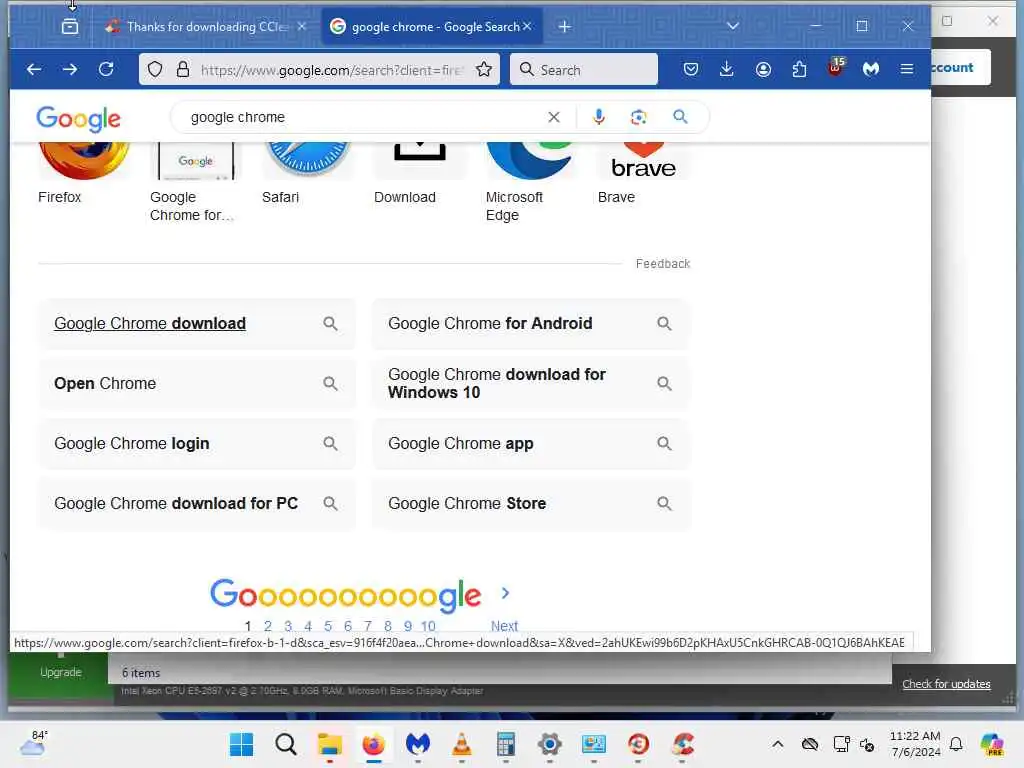Open the Firefox downloads panel
The height and width of the screenshot is (768, 1024).
tap(726, 69)
